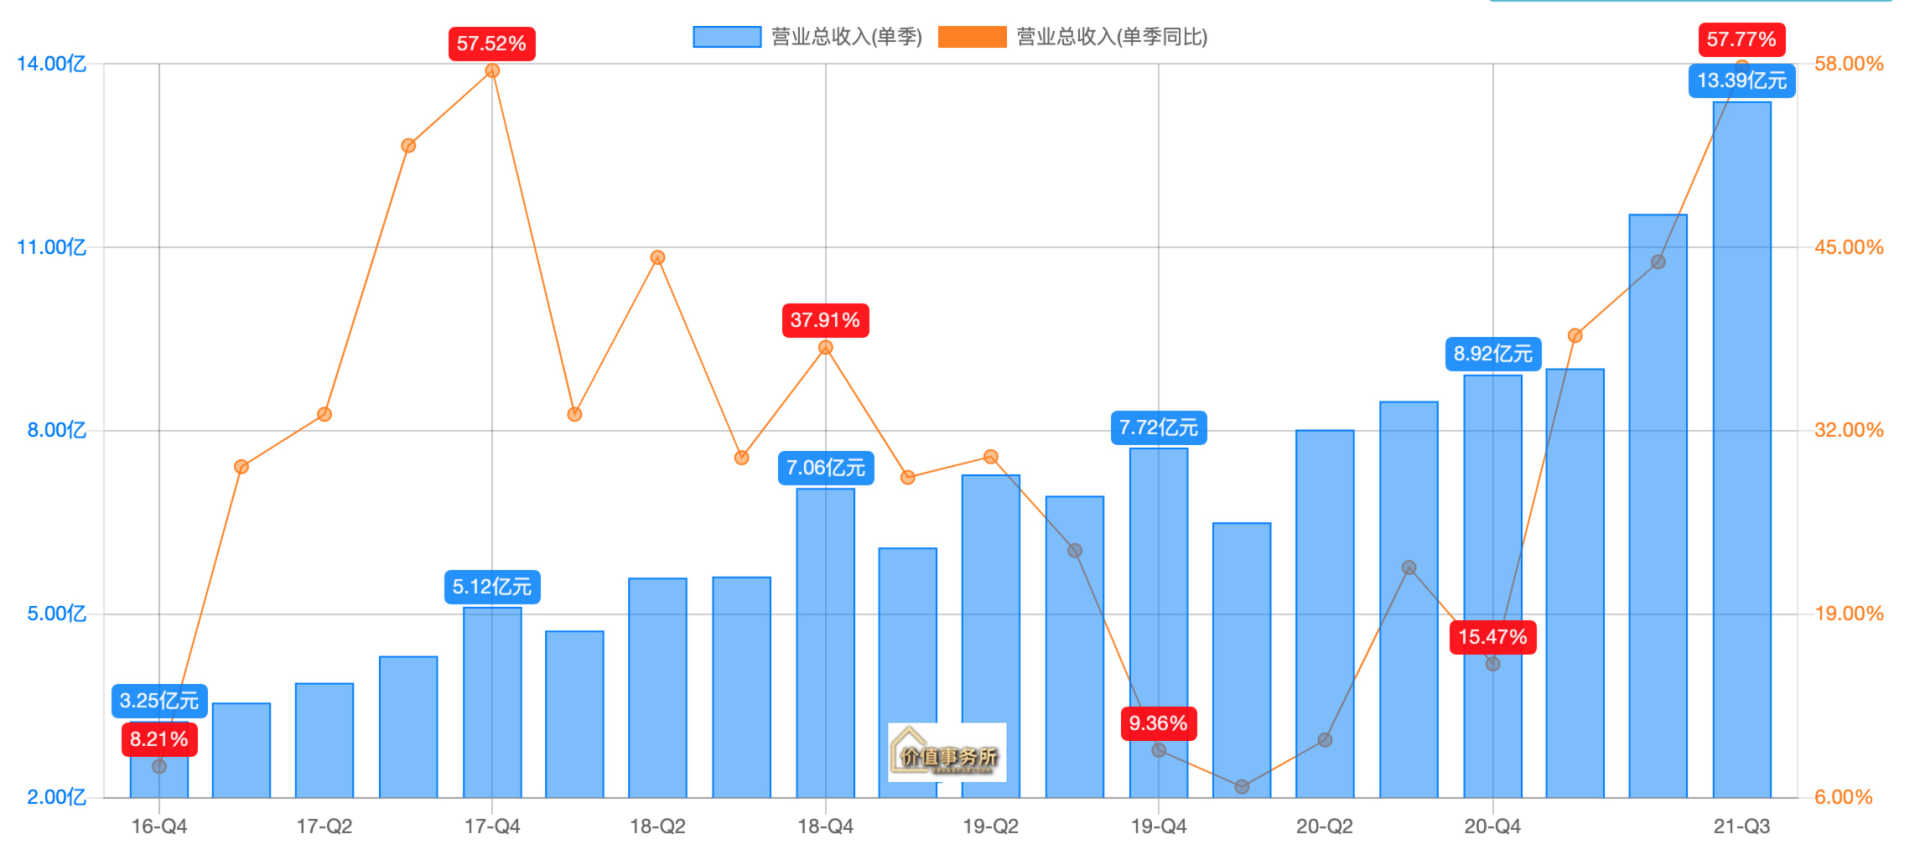Click the 9.36% data label
This screenshot has width=1920, height=865.
[x=1158, y=724]
